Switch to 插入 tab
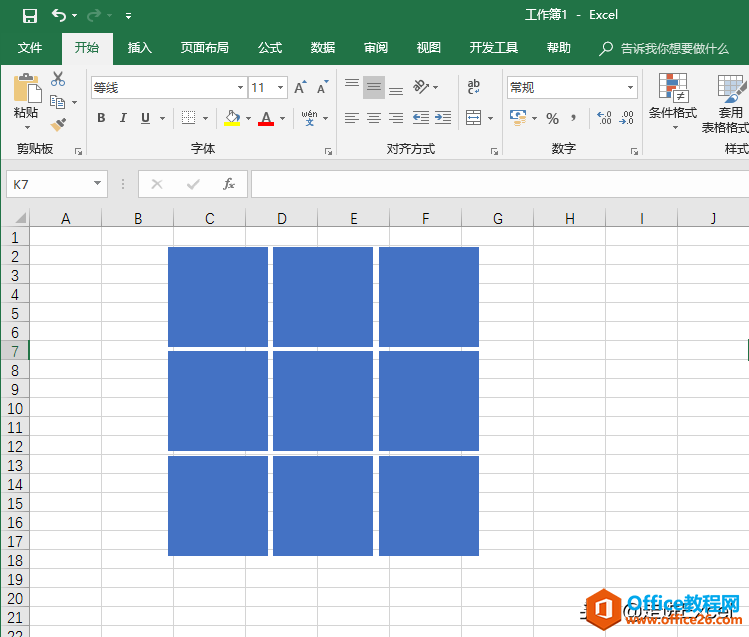The width and height of the screenshot is (749, 637). pyautogui.click(x=139, y=48)
